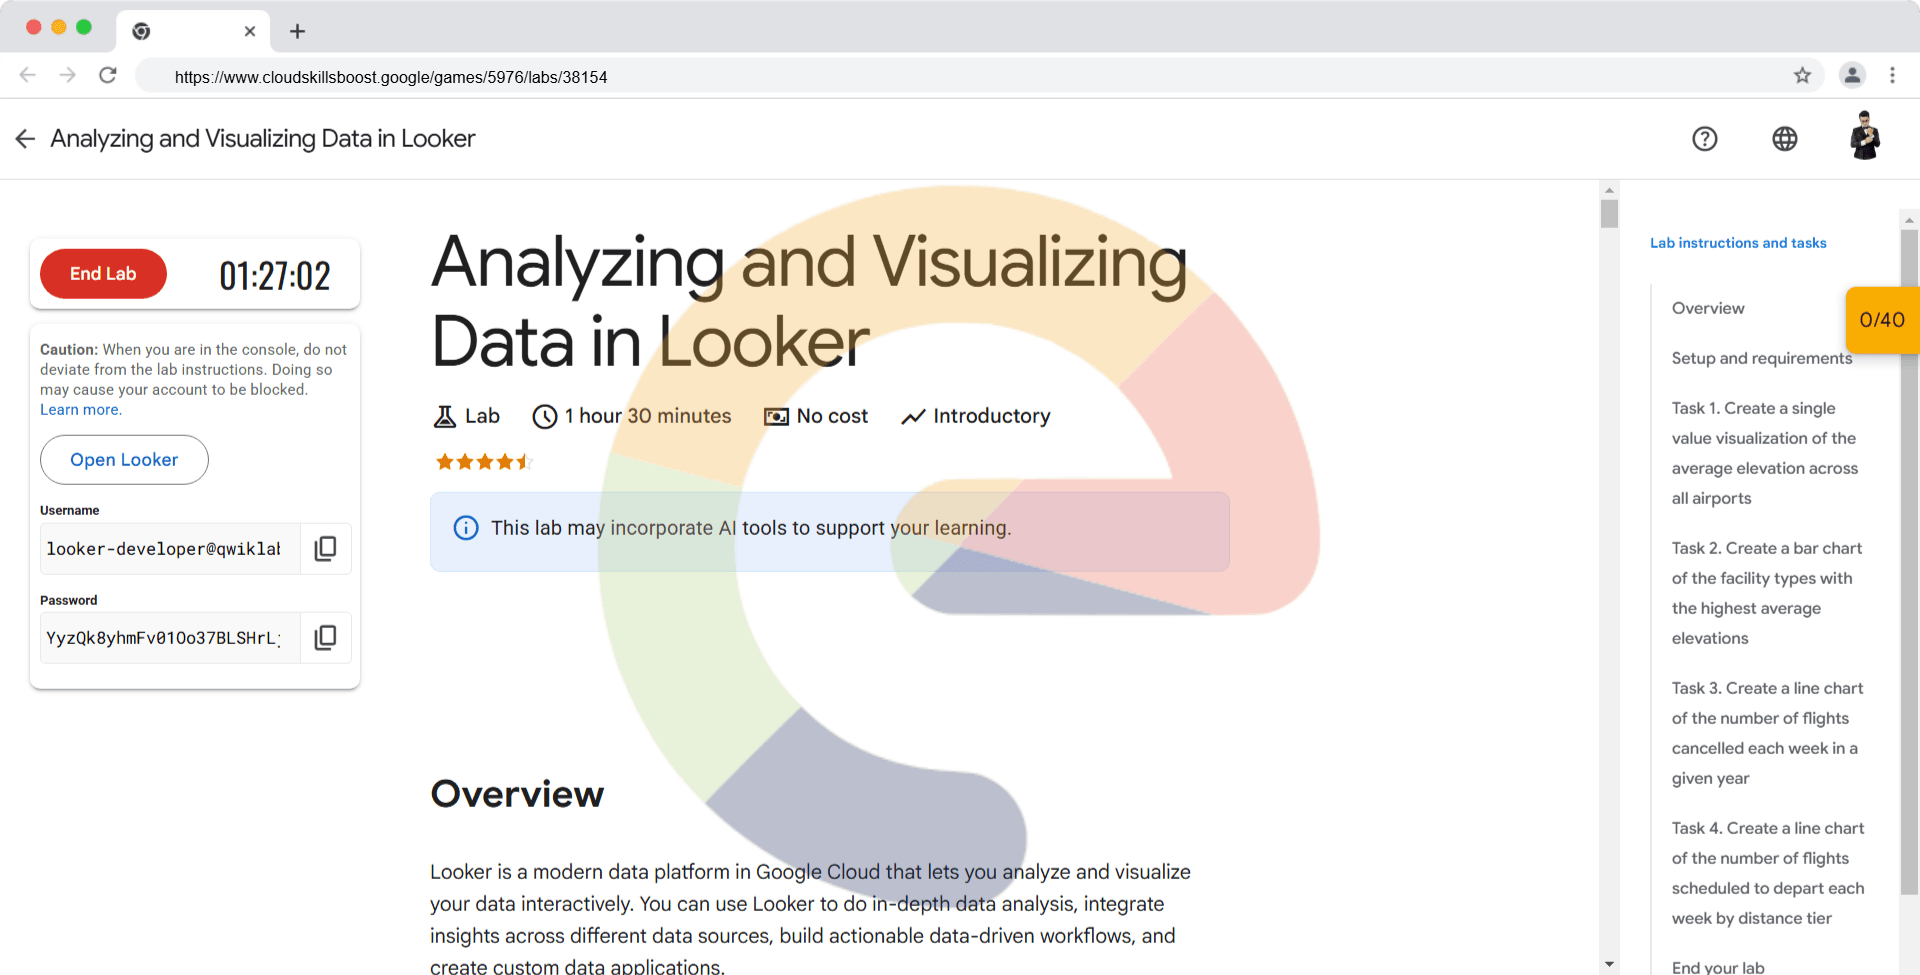The width and height of the screenshot is (1920, 975).
Task: Copy the username to clipboard
Action: 325,548
